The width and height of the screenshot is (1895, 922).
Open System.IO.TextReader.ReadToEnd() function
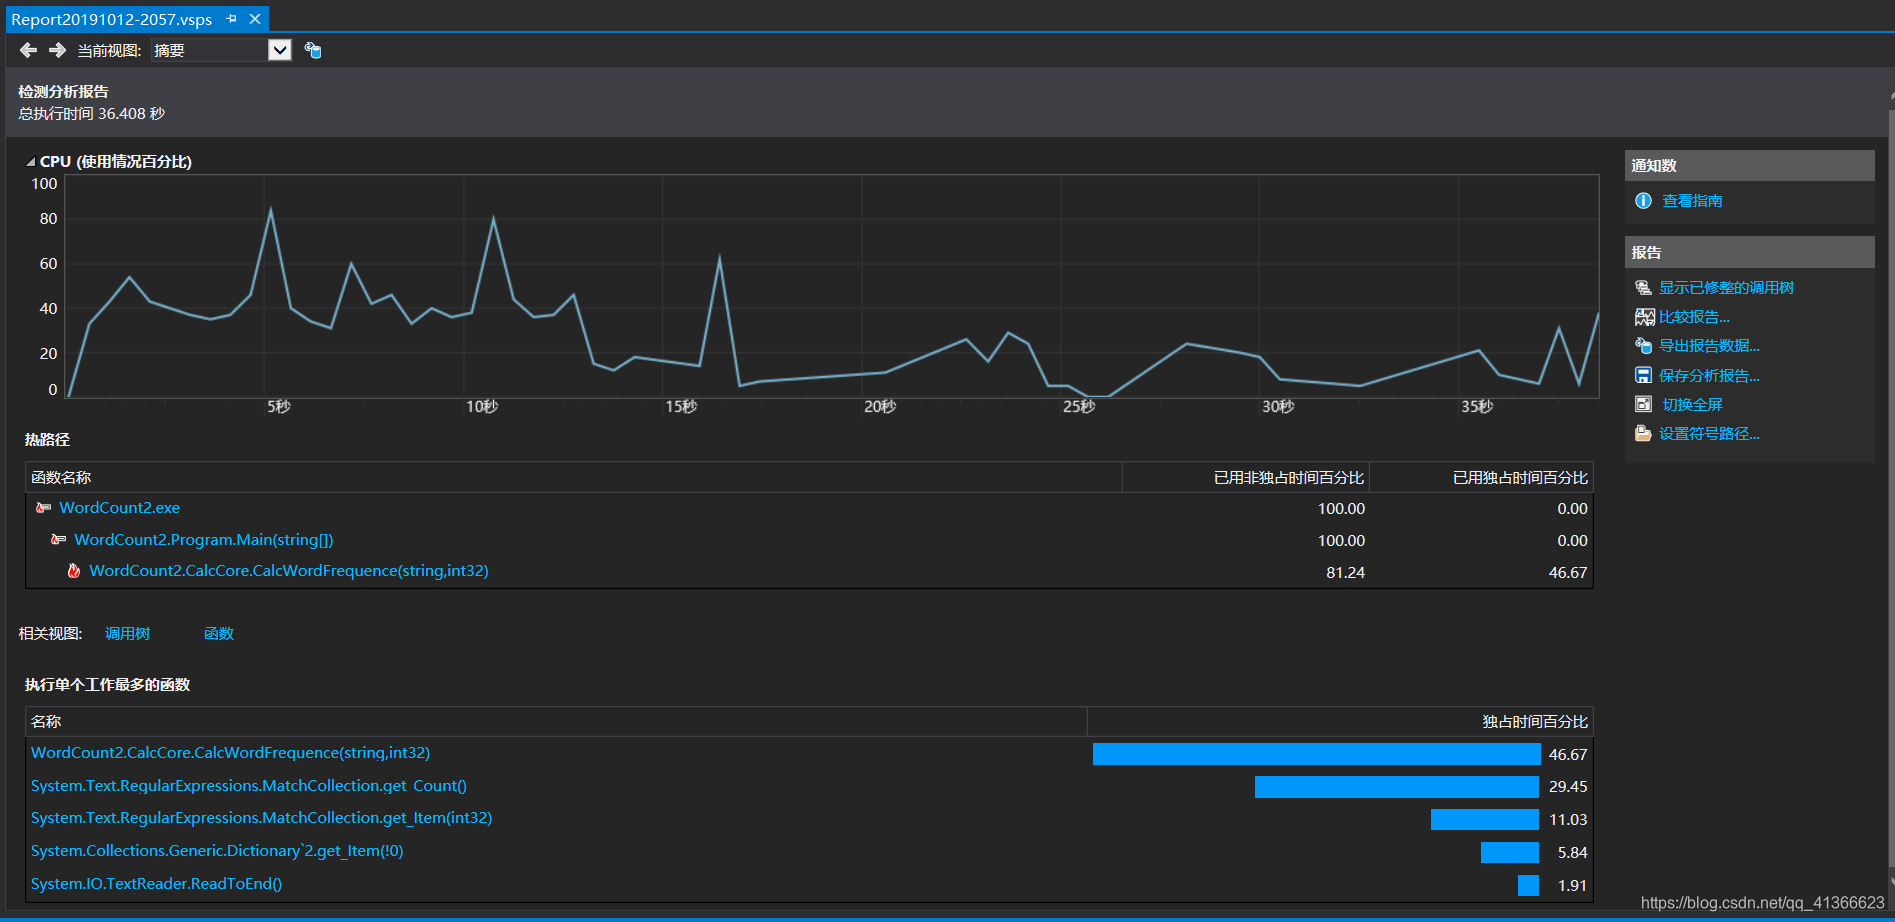[x=156, y=884]
